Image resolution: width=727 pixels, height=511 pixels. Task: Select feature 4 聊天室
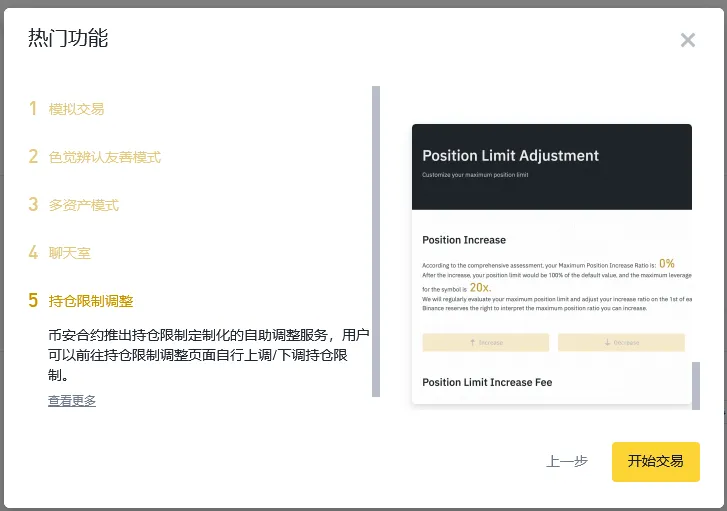tap(60, 253)
